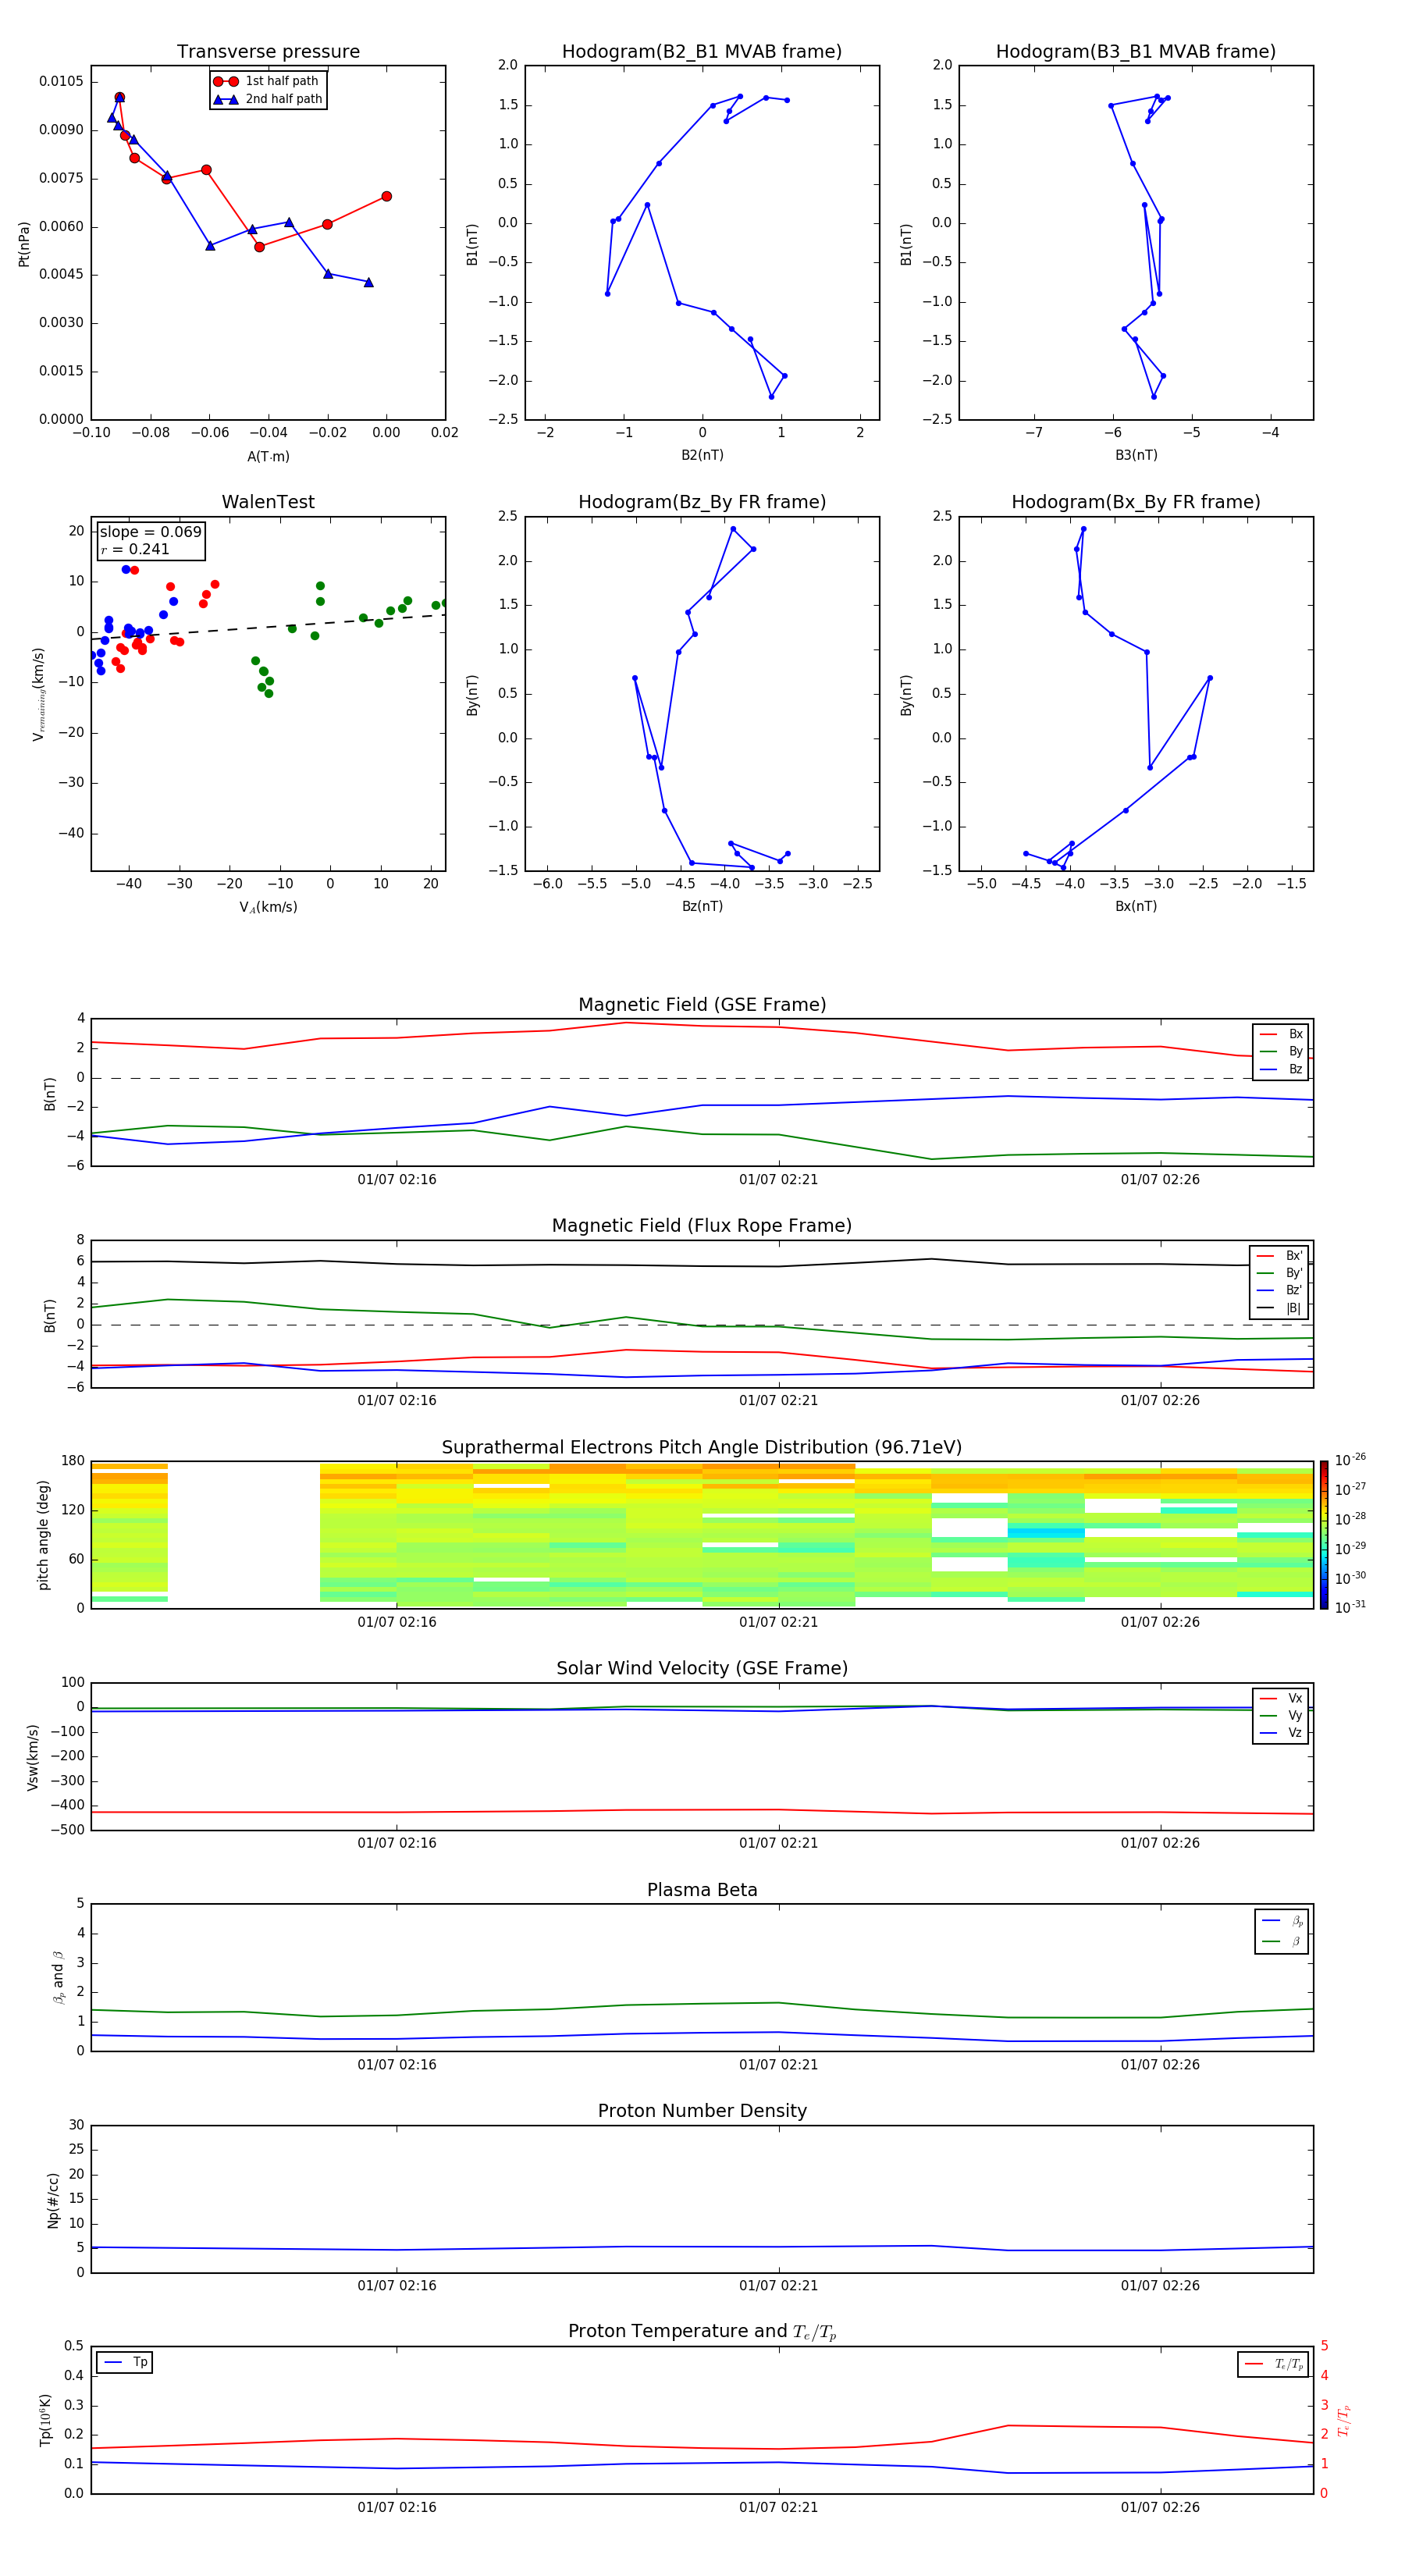
Task: Click 'Suprathermal Electrons Pitch Angle Distribution' title
Action: [x=702, y=1448]
